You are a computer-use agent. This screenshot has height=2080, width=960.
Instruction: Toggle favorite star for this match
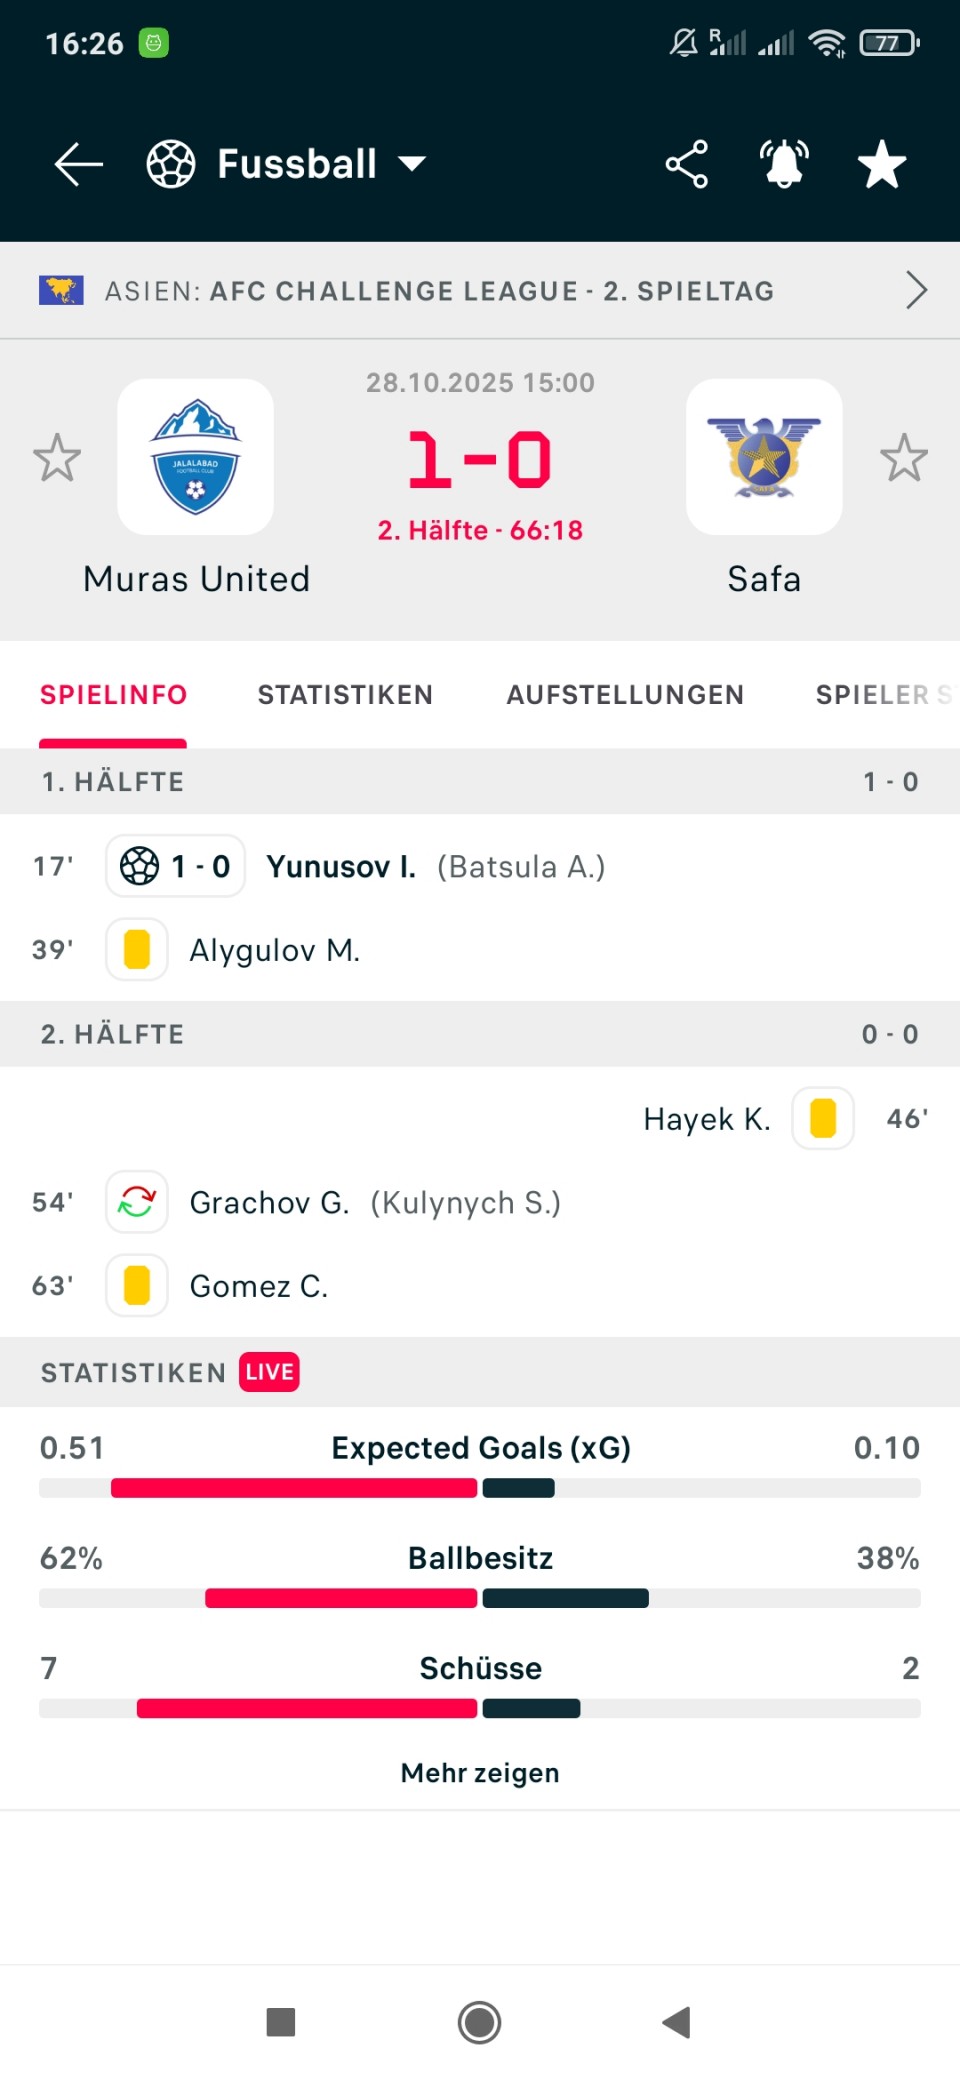pyautogui.click(x=881, y=165)
